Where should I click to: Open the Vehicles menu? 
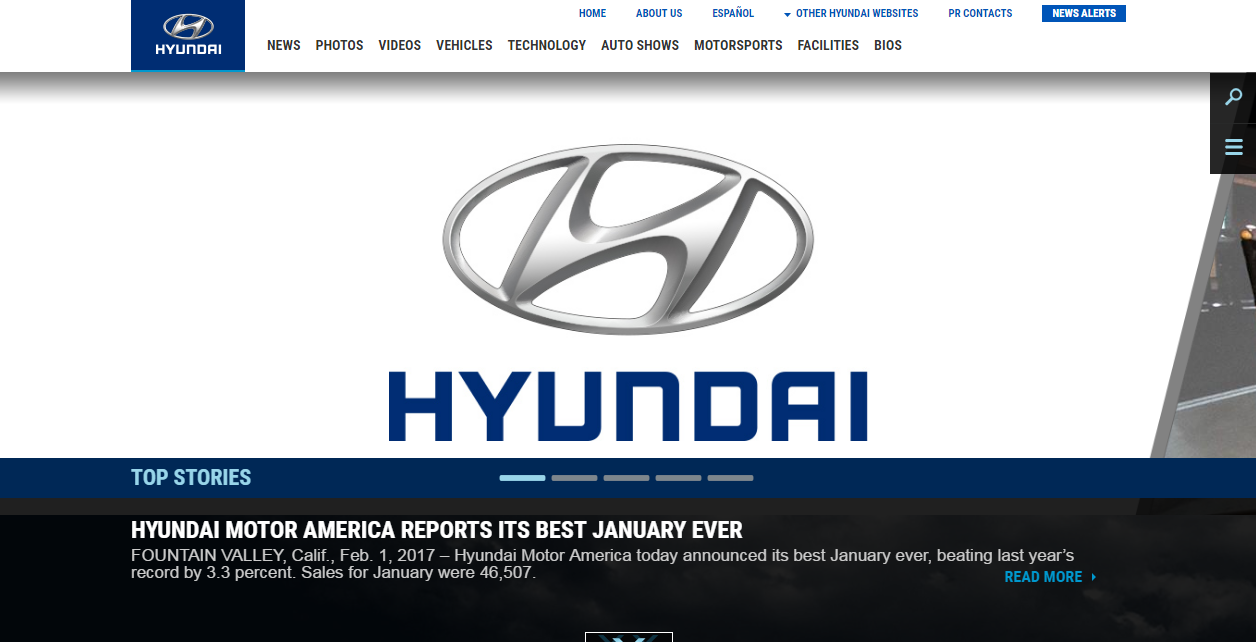point(464,45)
